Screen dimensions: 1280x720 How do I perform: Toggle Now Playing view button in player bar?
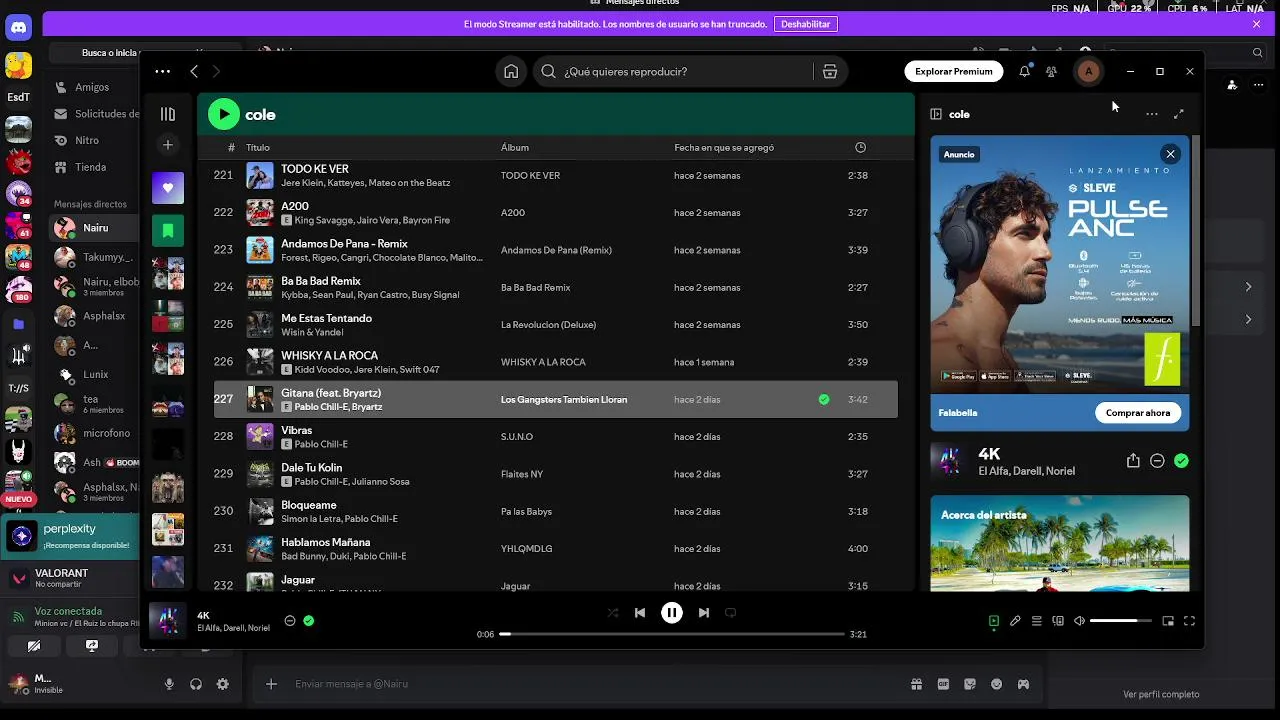pos(993,621)
